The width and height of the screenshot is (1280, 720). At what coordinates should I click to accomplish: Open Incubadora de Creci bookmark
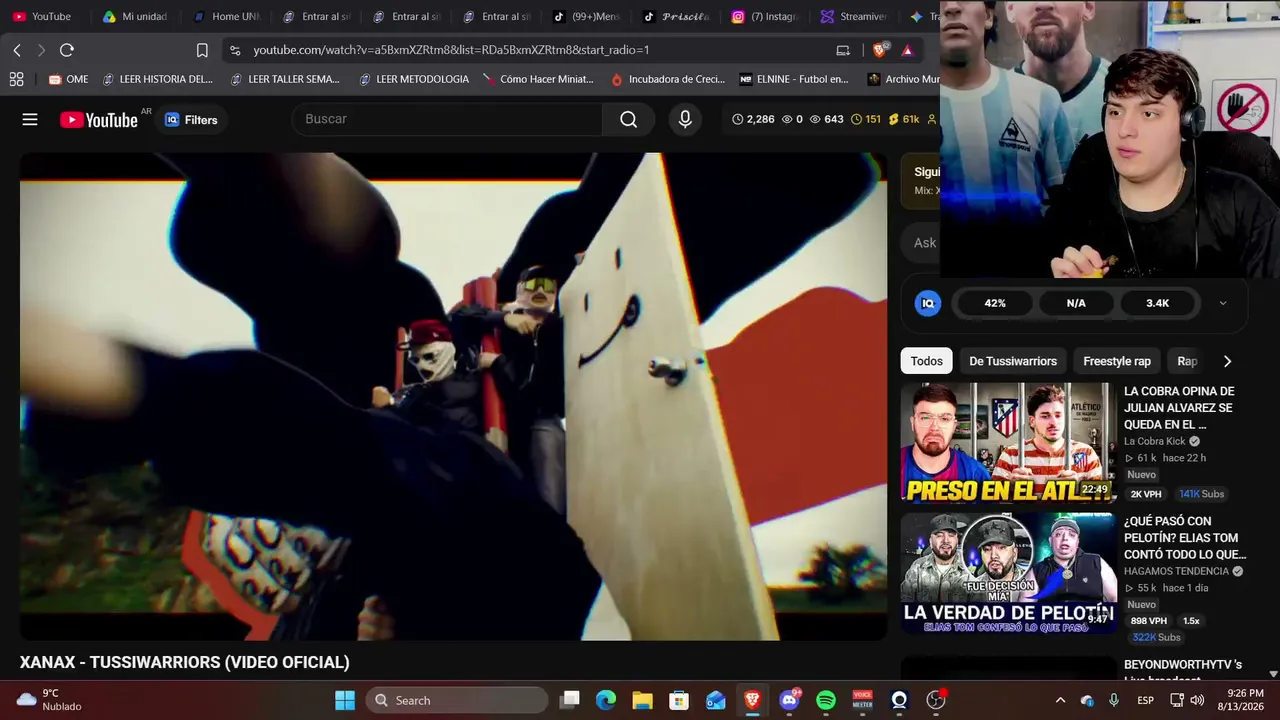pos(668,79)
